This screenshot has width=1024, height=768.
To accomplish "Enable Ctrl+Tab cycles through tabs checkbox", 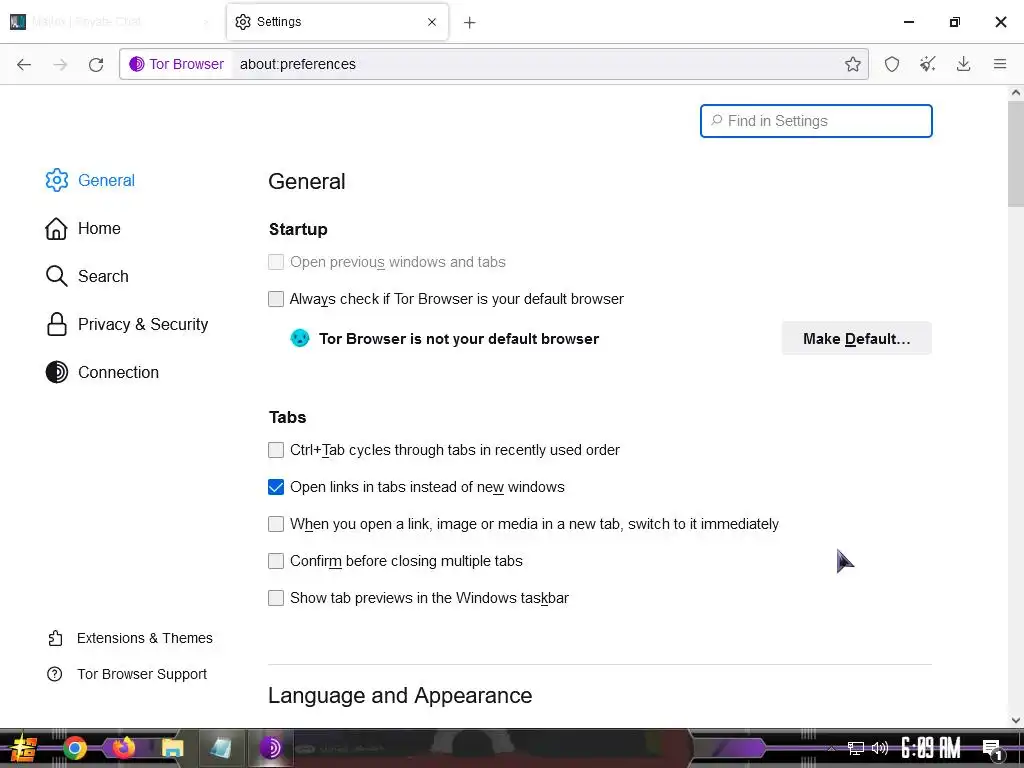I will tap(276, 450).
